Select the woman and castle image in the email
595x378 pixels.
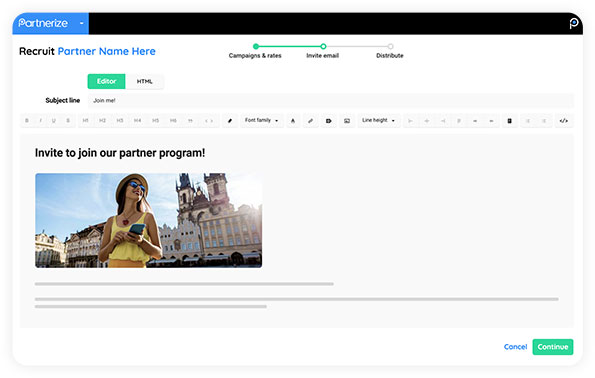(149, 220)
